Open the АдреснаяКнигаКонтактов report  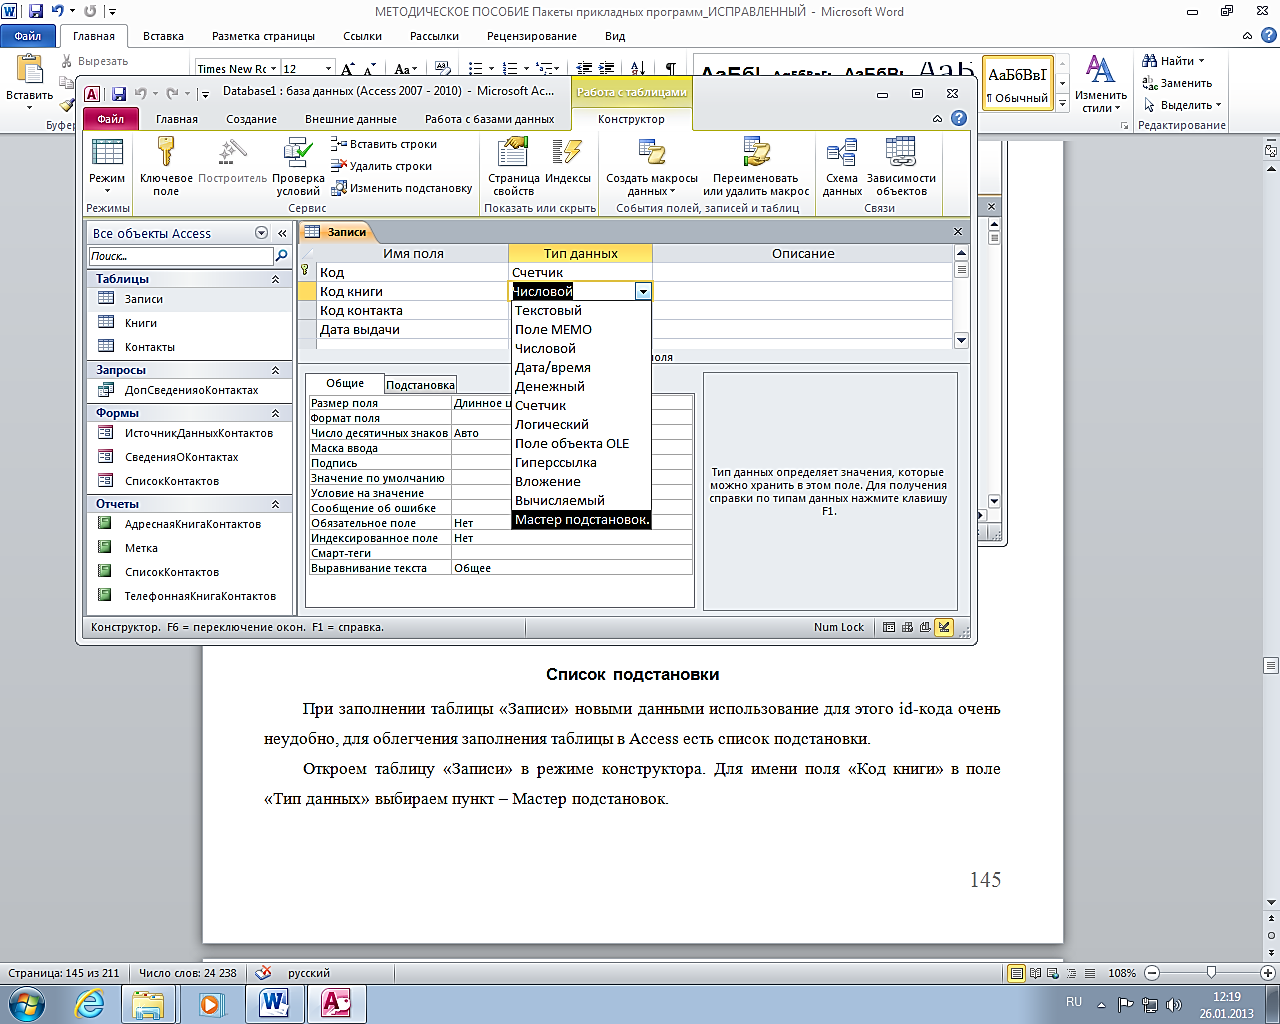tap(190, 524)
